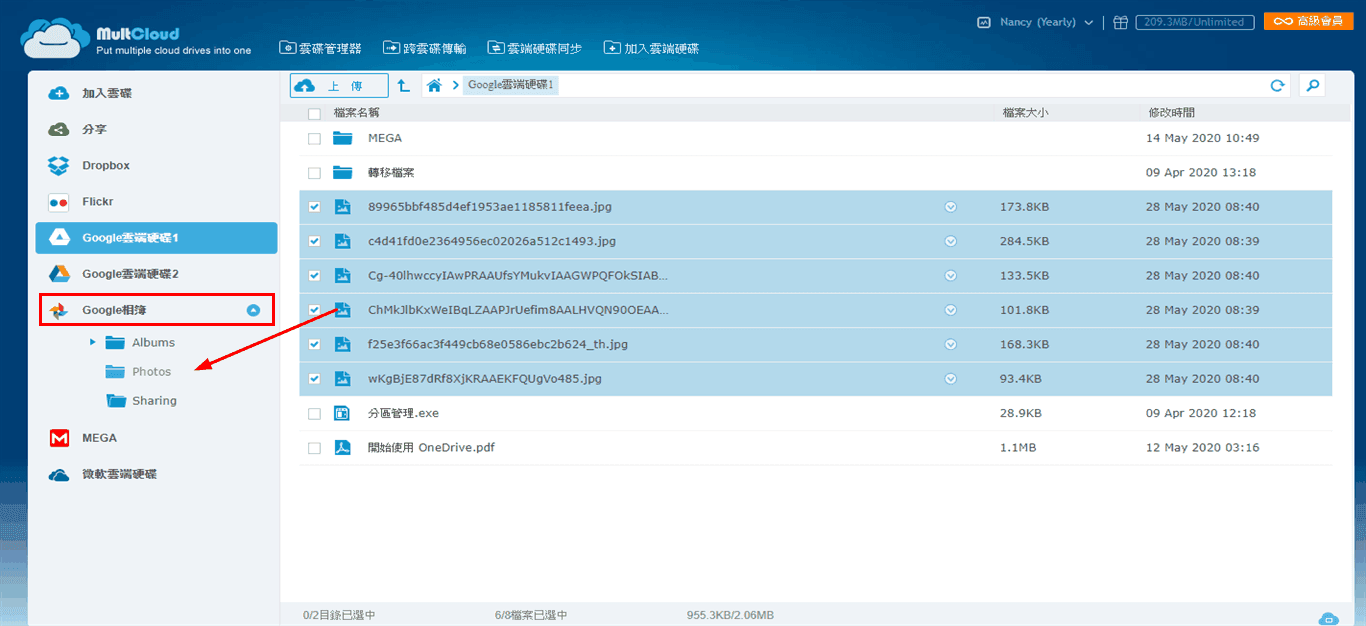Select the Photos folder under Google相簿
This screenshot has height=626, width=1366.
coord(151,372)
